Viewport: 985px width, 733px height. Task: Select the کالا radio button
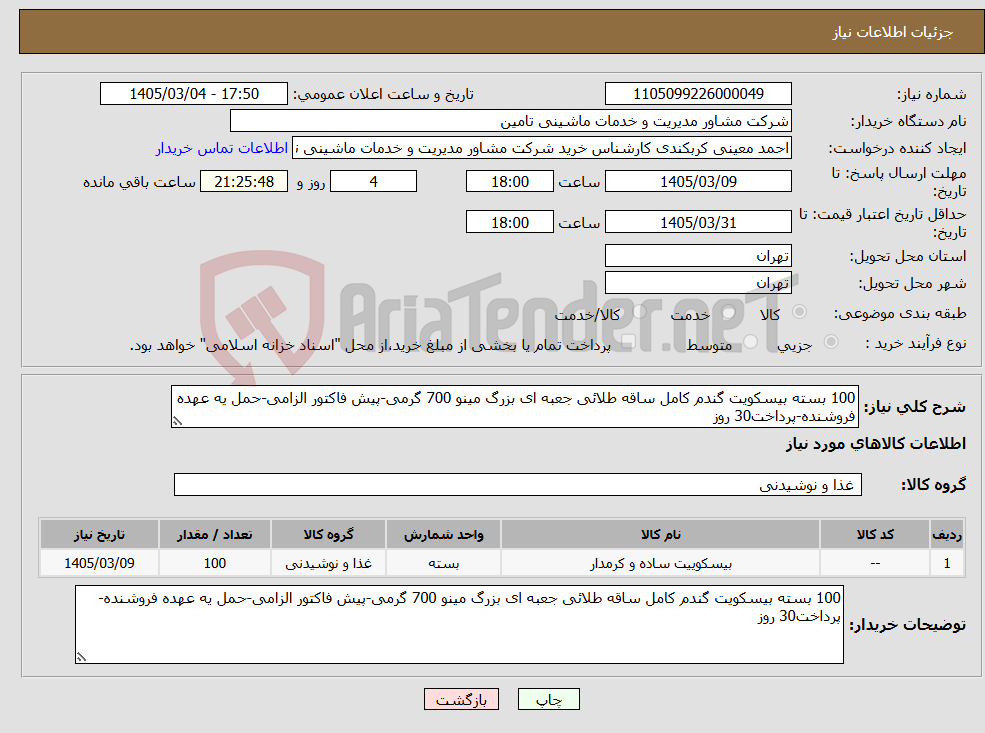coord(800,312)
